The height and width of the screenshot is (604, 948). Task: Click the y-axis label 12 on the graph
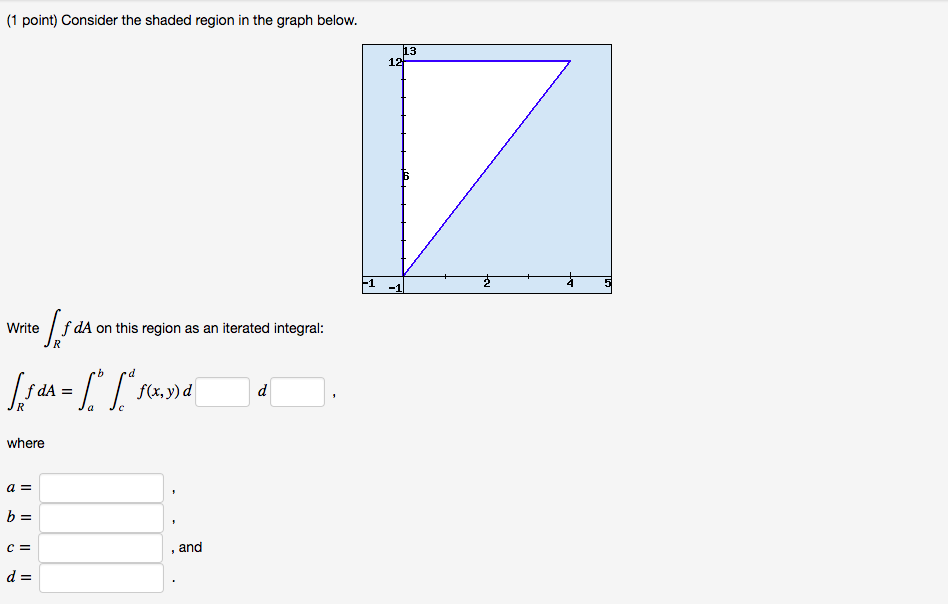394,62
